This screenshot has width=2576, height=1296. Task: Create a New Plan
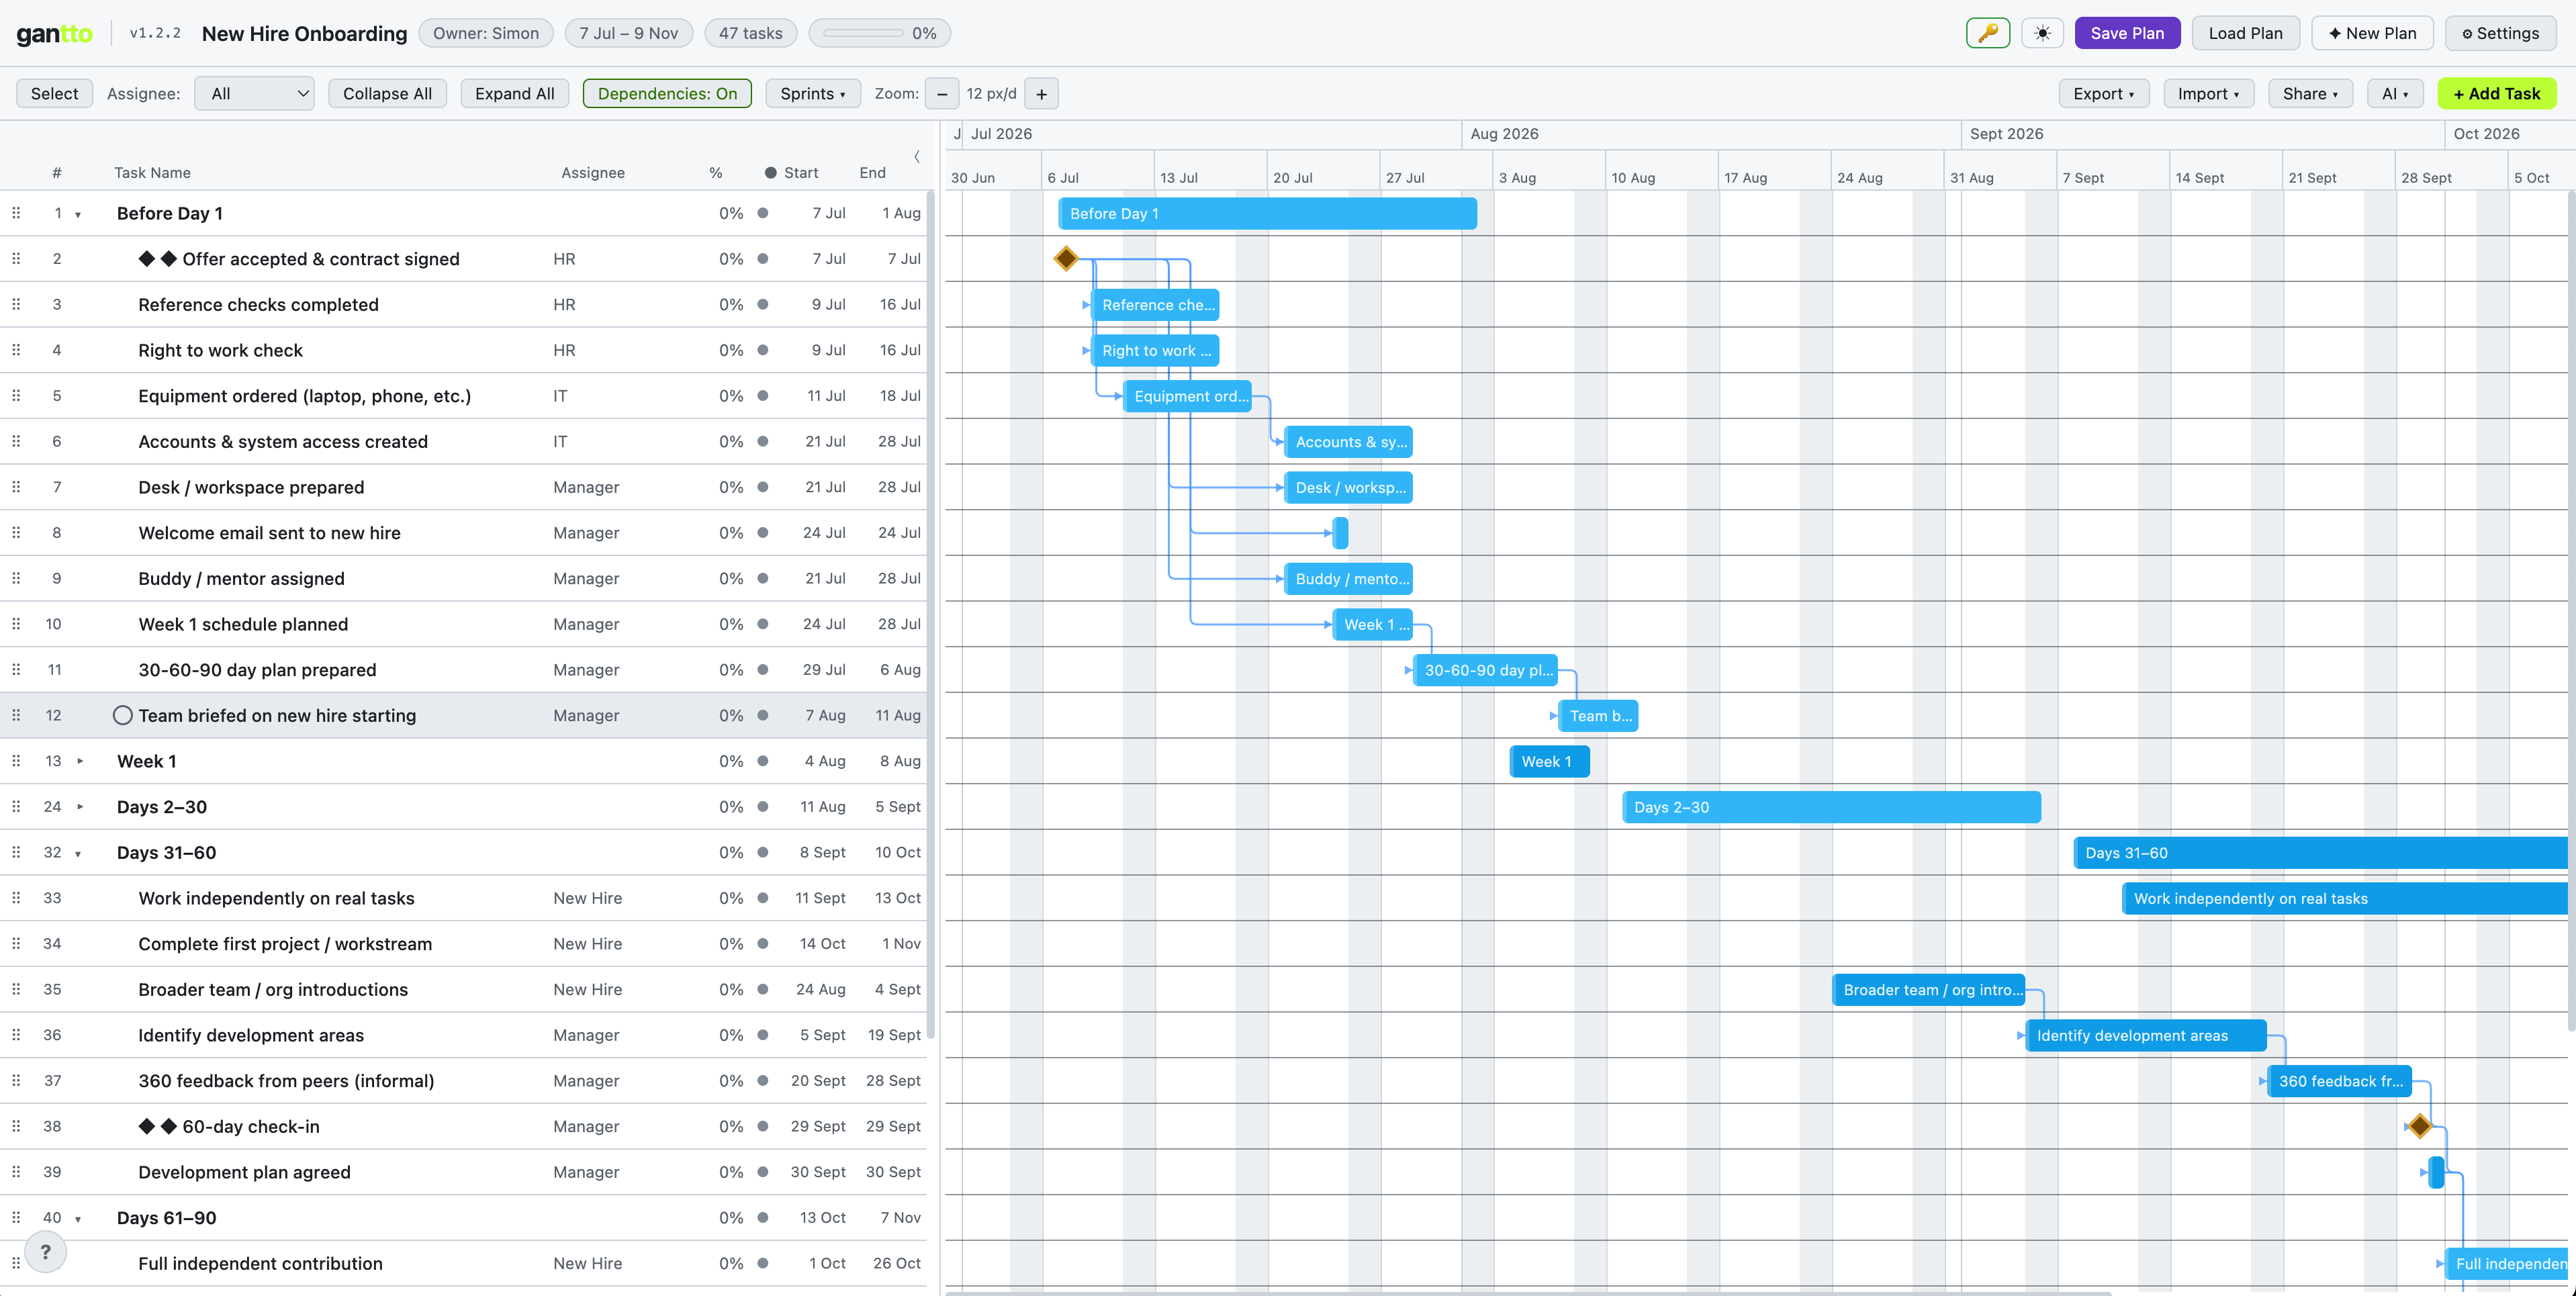tap(2372, 33)
